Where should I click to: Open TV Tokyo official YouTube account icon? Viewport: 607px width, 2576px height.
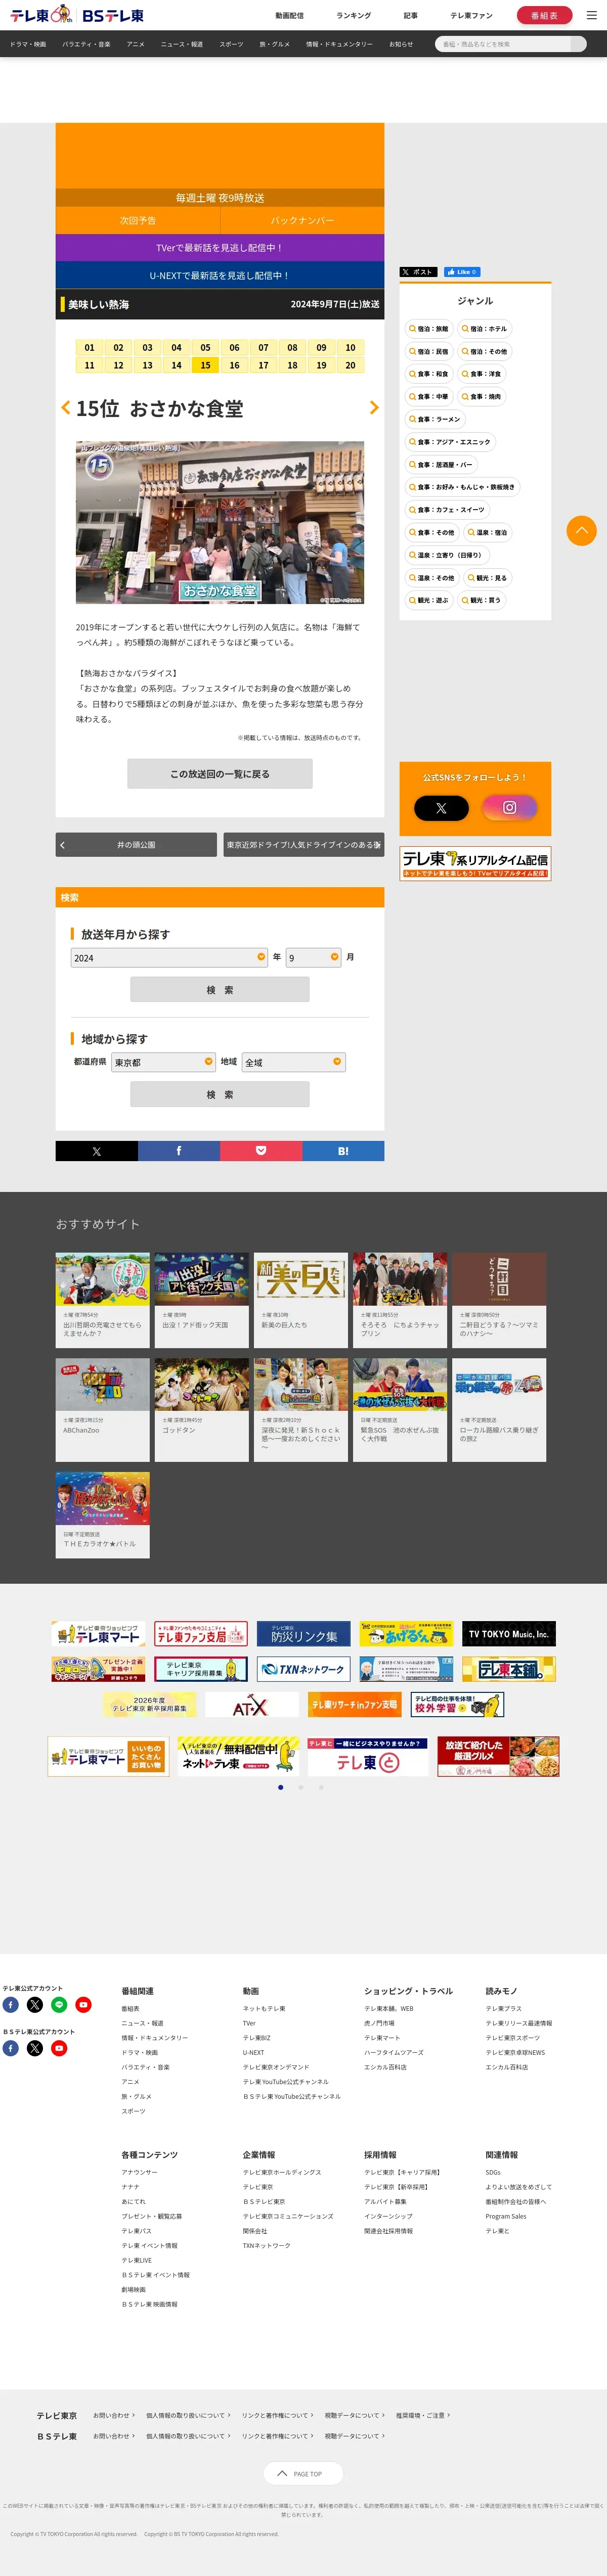pos(83,2004)
